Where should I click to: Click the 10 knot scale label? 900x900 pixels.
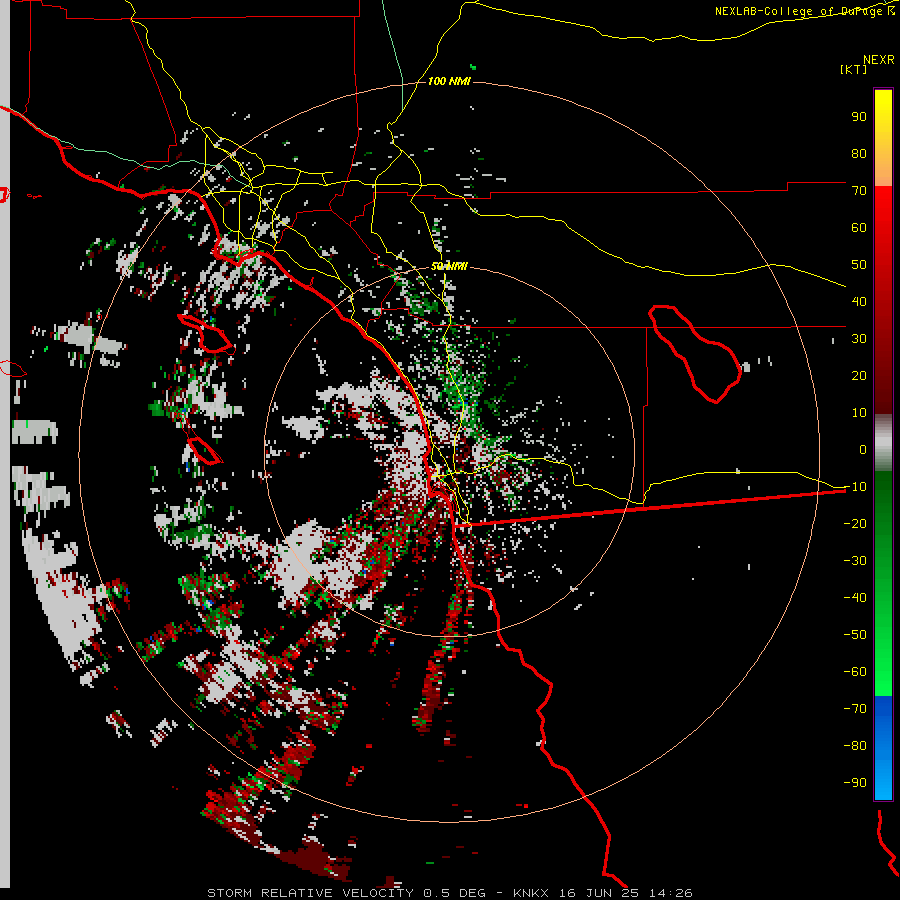point(859,413)
